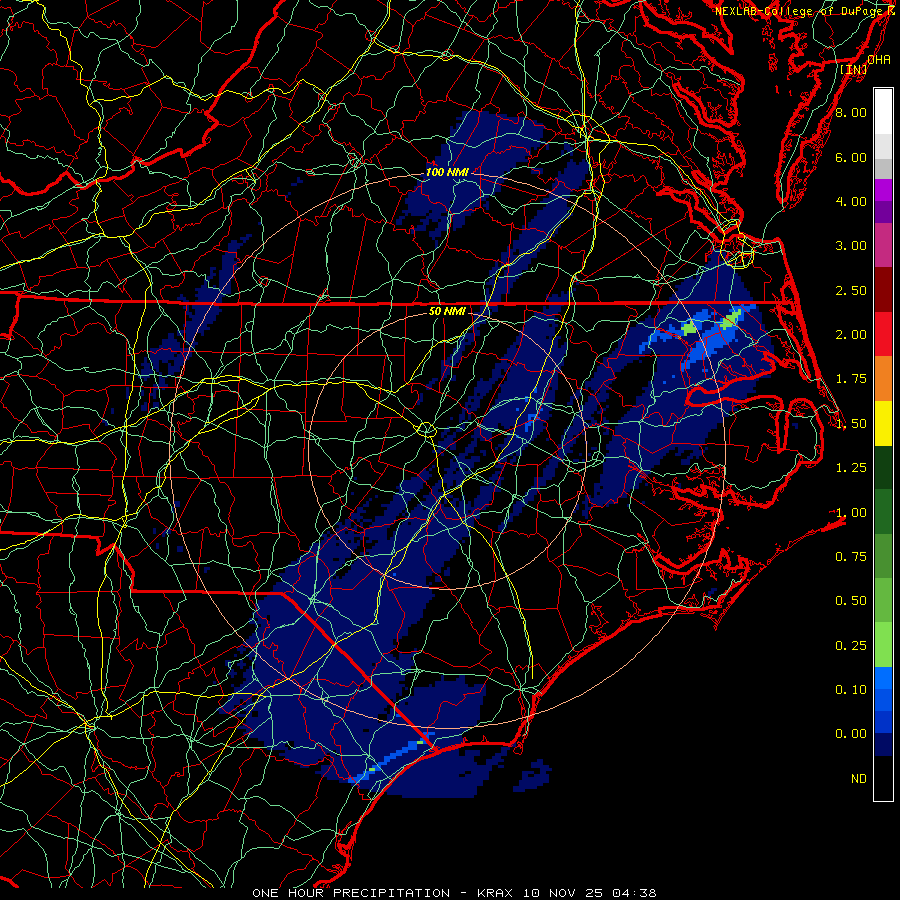Click the '8.00' legend label
900x900 pixels.
point(851,112)
